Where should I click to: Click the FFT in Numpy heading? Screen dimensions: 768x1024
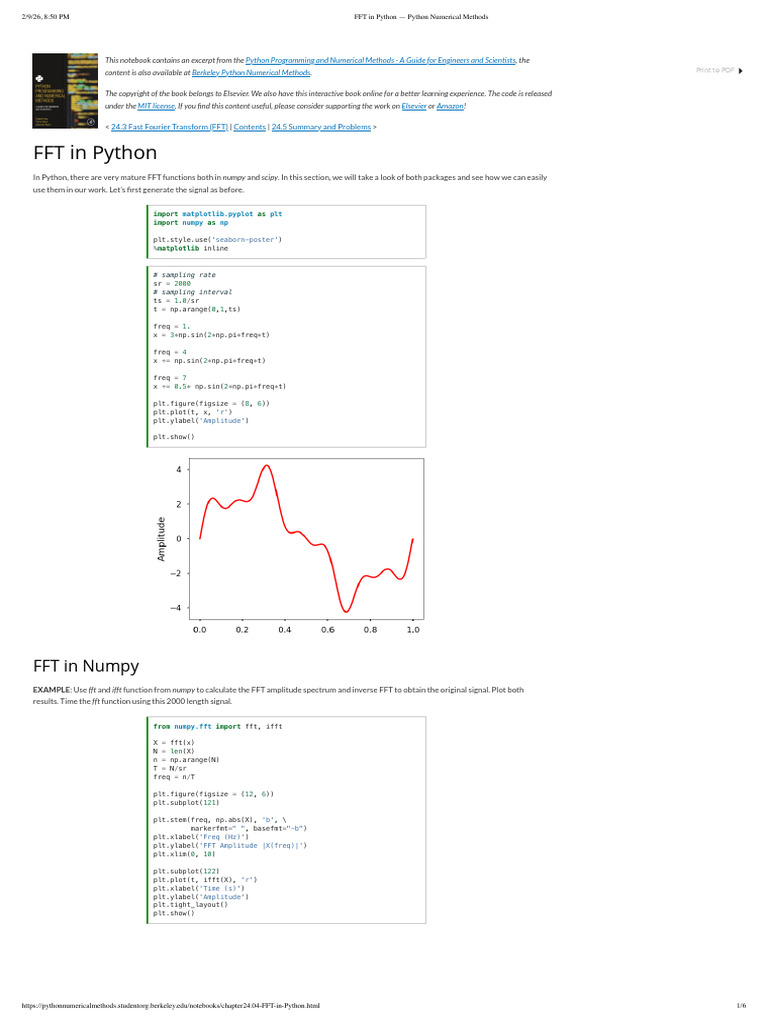[x=86, y=665]
